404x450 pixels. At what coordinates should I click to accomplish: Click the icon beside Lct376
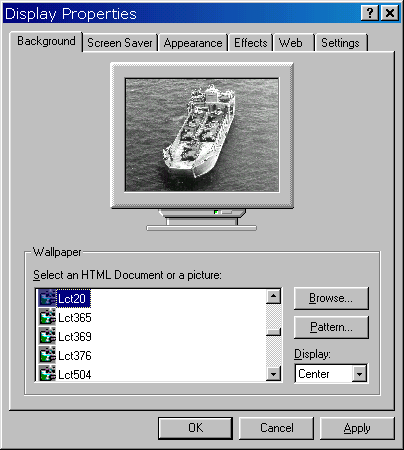[47, 355]
